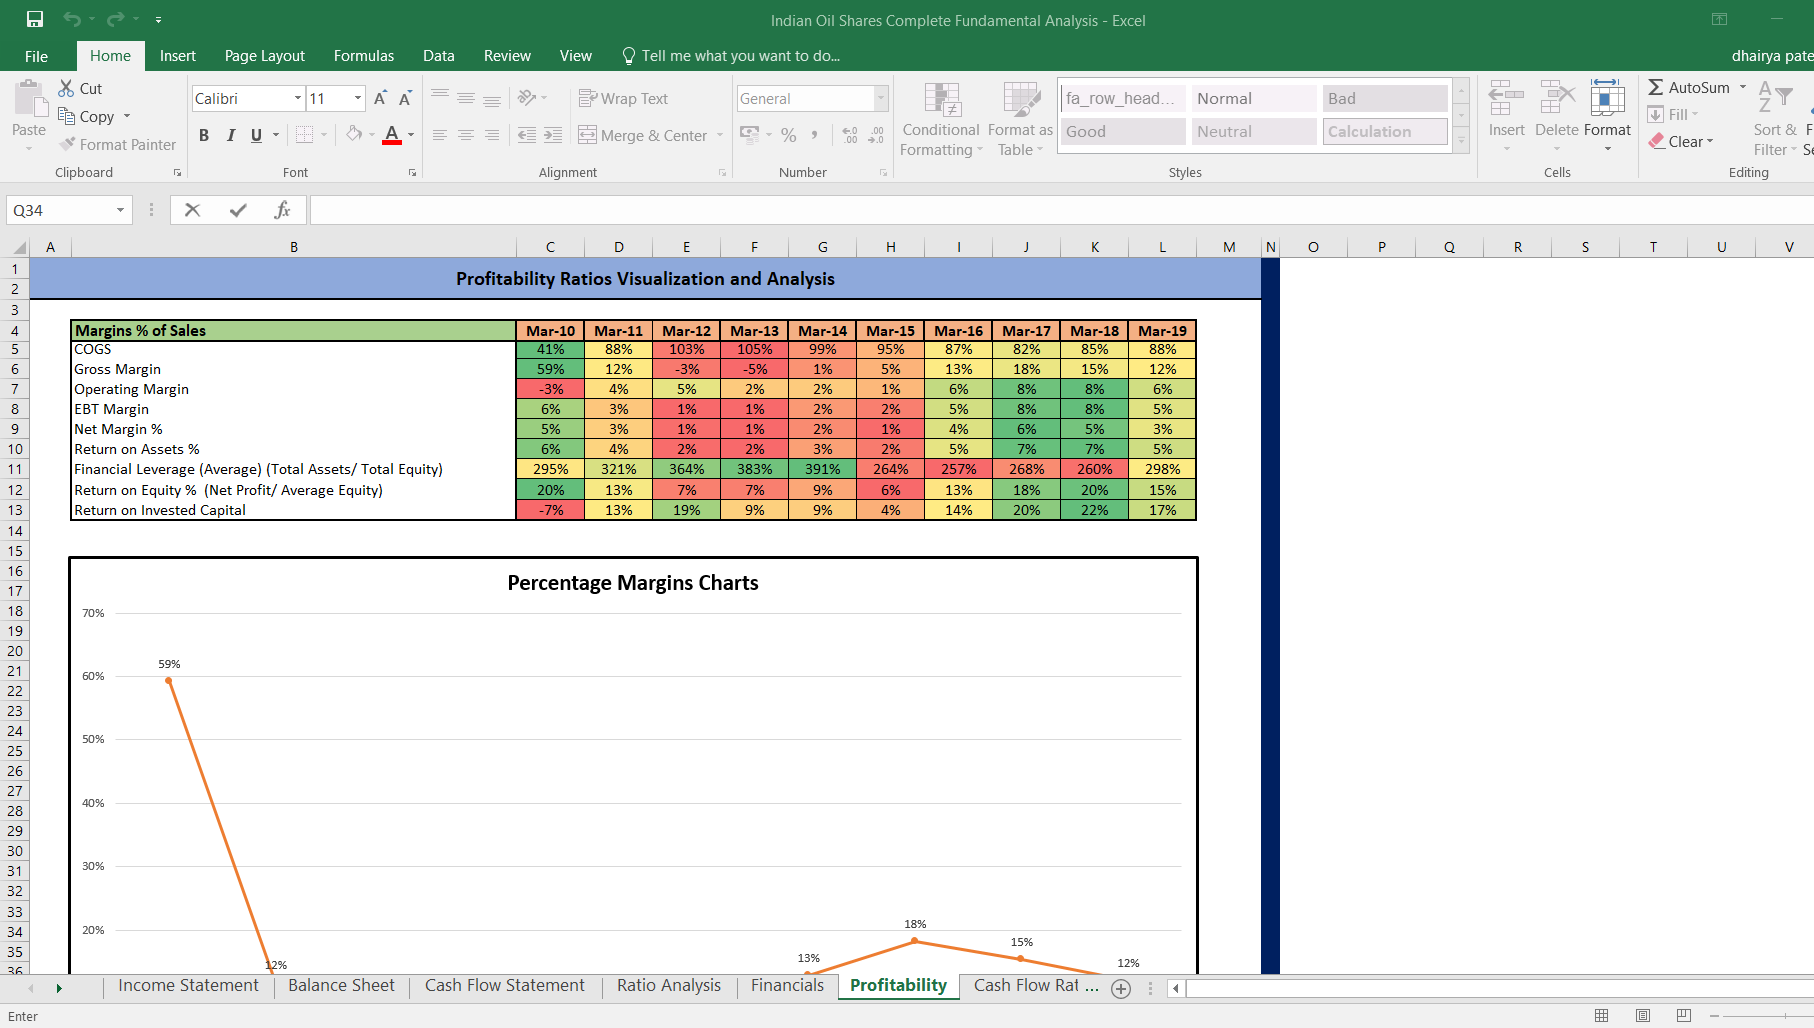Click the Cancel X in the formula bar
The image size is (1814, 1028).
coord(193,210)
